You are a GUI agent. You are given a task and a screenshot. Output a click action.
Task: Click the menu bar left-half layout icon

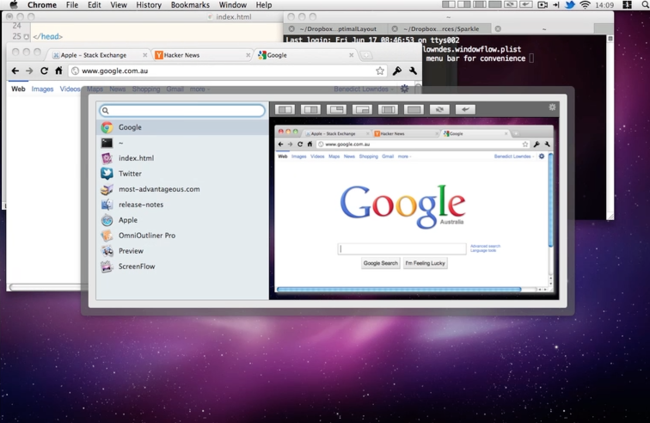point(449,5)
